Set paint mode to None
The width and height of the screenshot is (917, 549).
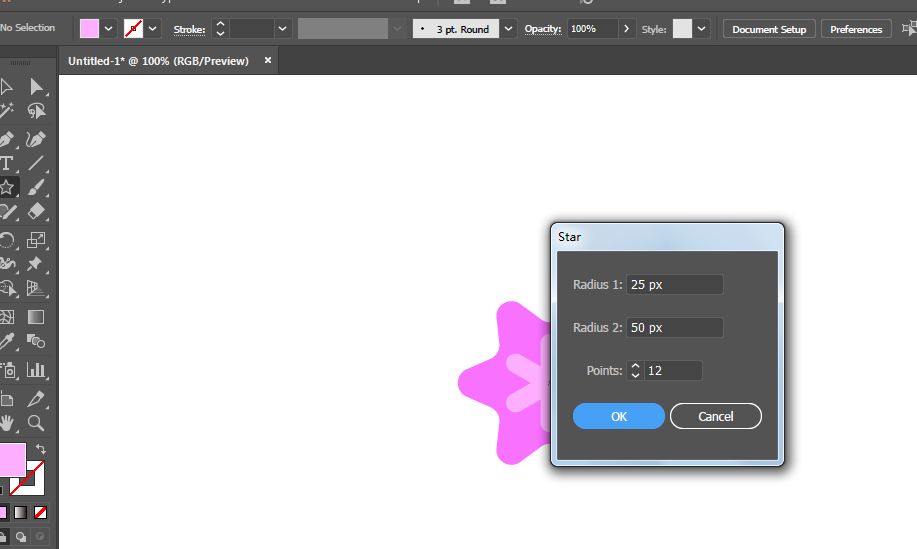(x=40, y=513)
